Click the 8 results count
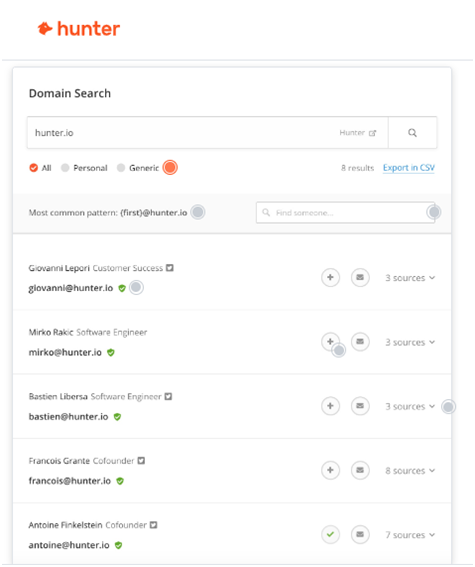The width and height of the screenshot is (475, 567). point(358,168)
